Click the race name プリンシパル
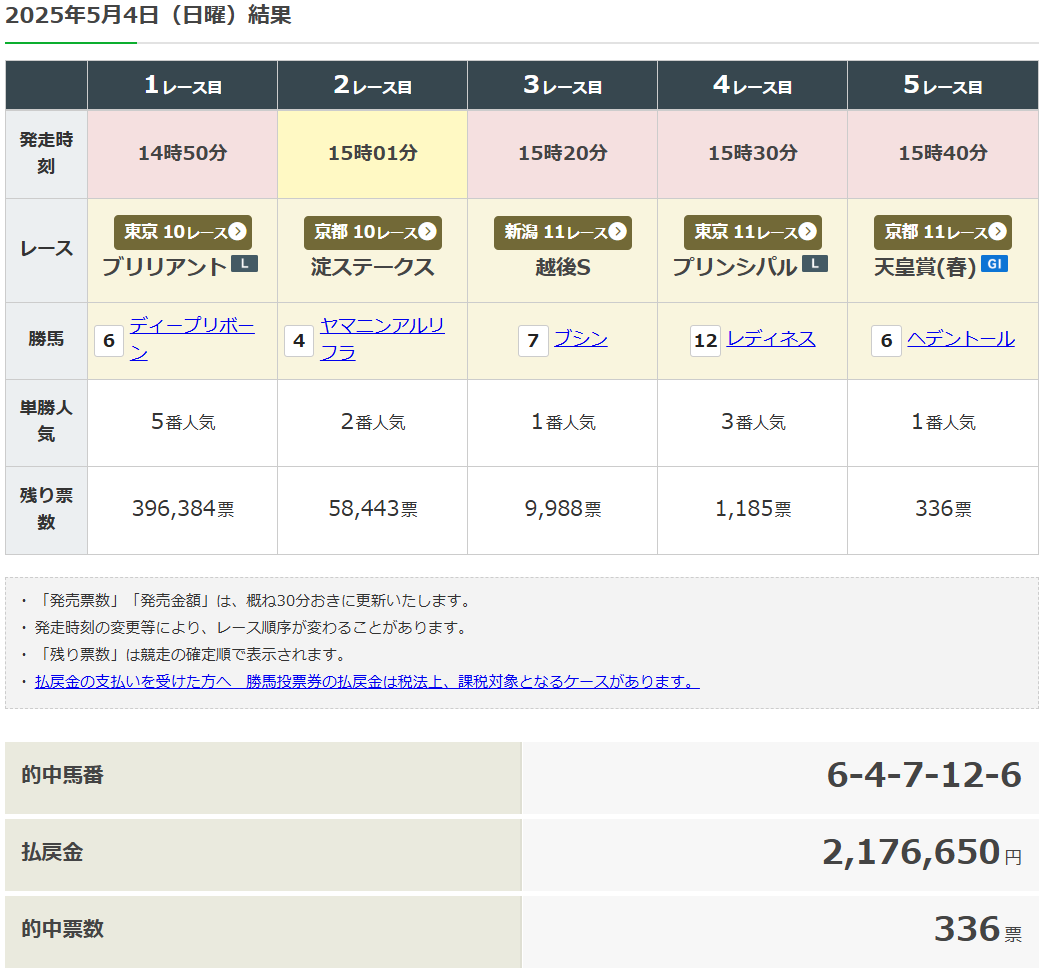The height and width of the screenshot is (980, 1046). pyautogui.click(x=735, y=267)
